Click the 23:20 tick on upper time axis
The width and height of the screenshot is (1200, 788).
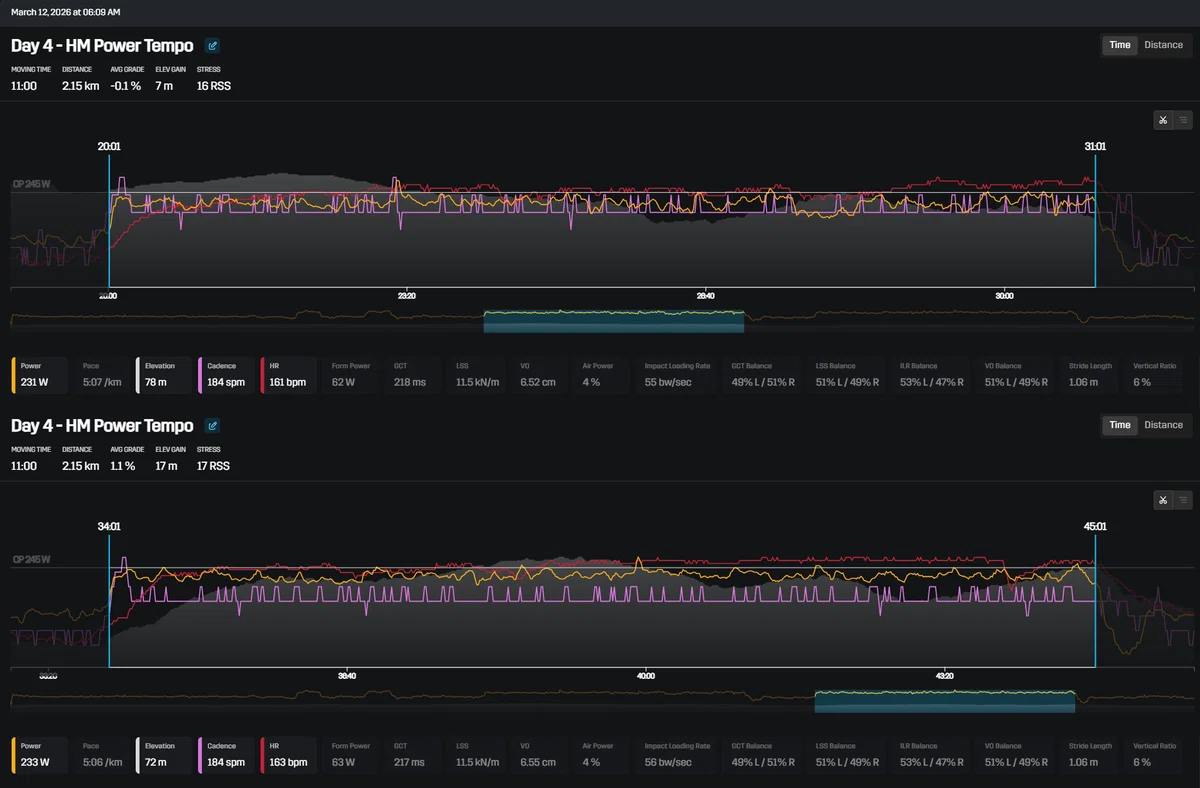pos(406,296)
